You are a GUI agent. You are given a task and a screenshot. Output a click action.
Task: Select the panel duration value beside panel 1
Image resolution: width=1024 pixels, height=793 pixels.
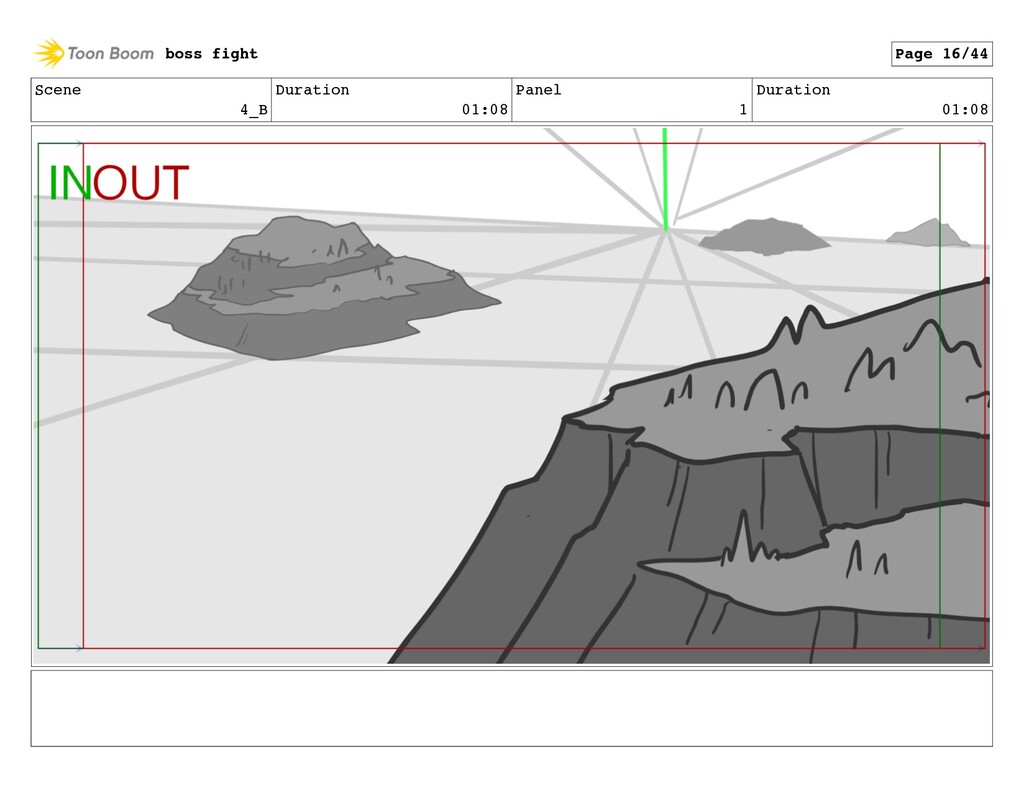pyautogui.click(x=965, y=110)
